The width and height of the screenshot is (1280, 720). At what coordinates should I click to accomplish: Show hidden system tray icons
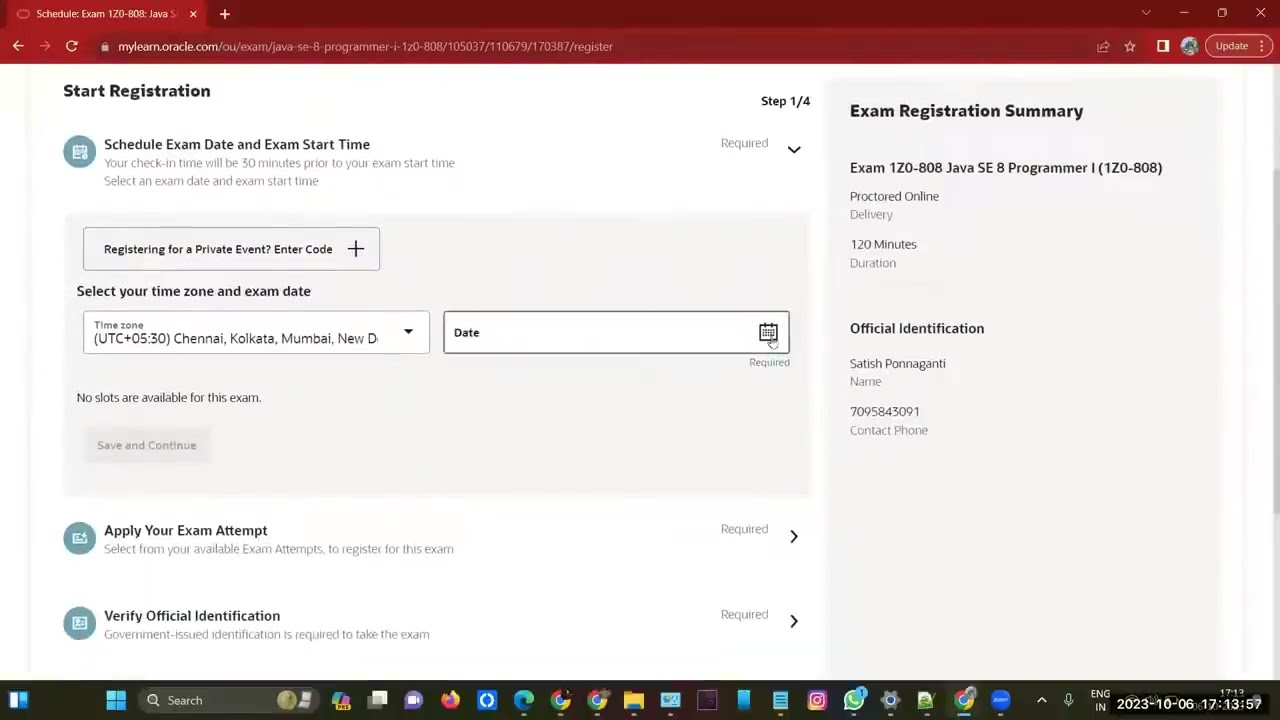pos(1041,700)
